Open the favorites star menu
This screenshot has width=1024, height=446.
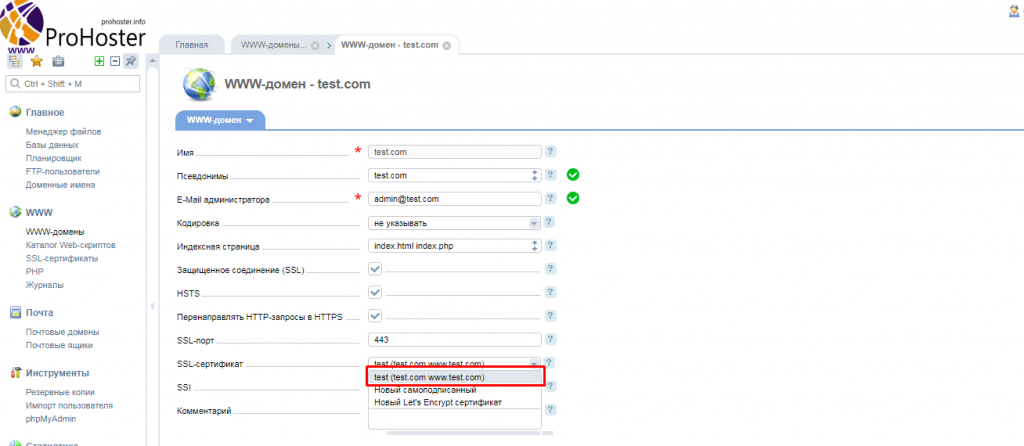[x=37, y=61]
